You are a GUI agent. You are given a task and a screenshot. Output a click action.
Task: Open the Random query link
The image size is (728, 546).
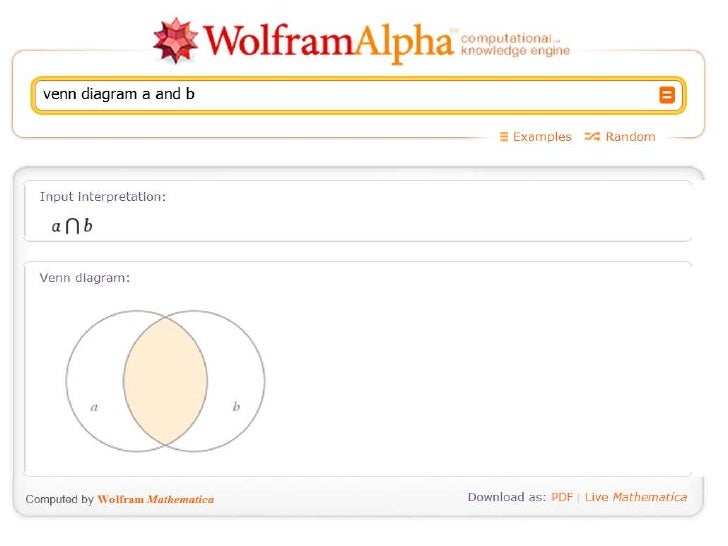click(x=630, y=137)
